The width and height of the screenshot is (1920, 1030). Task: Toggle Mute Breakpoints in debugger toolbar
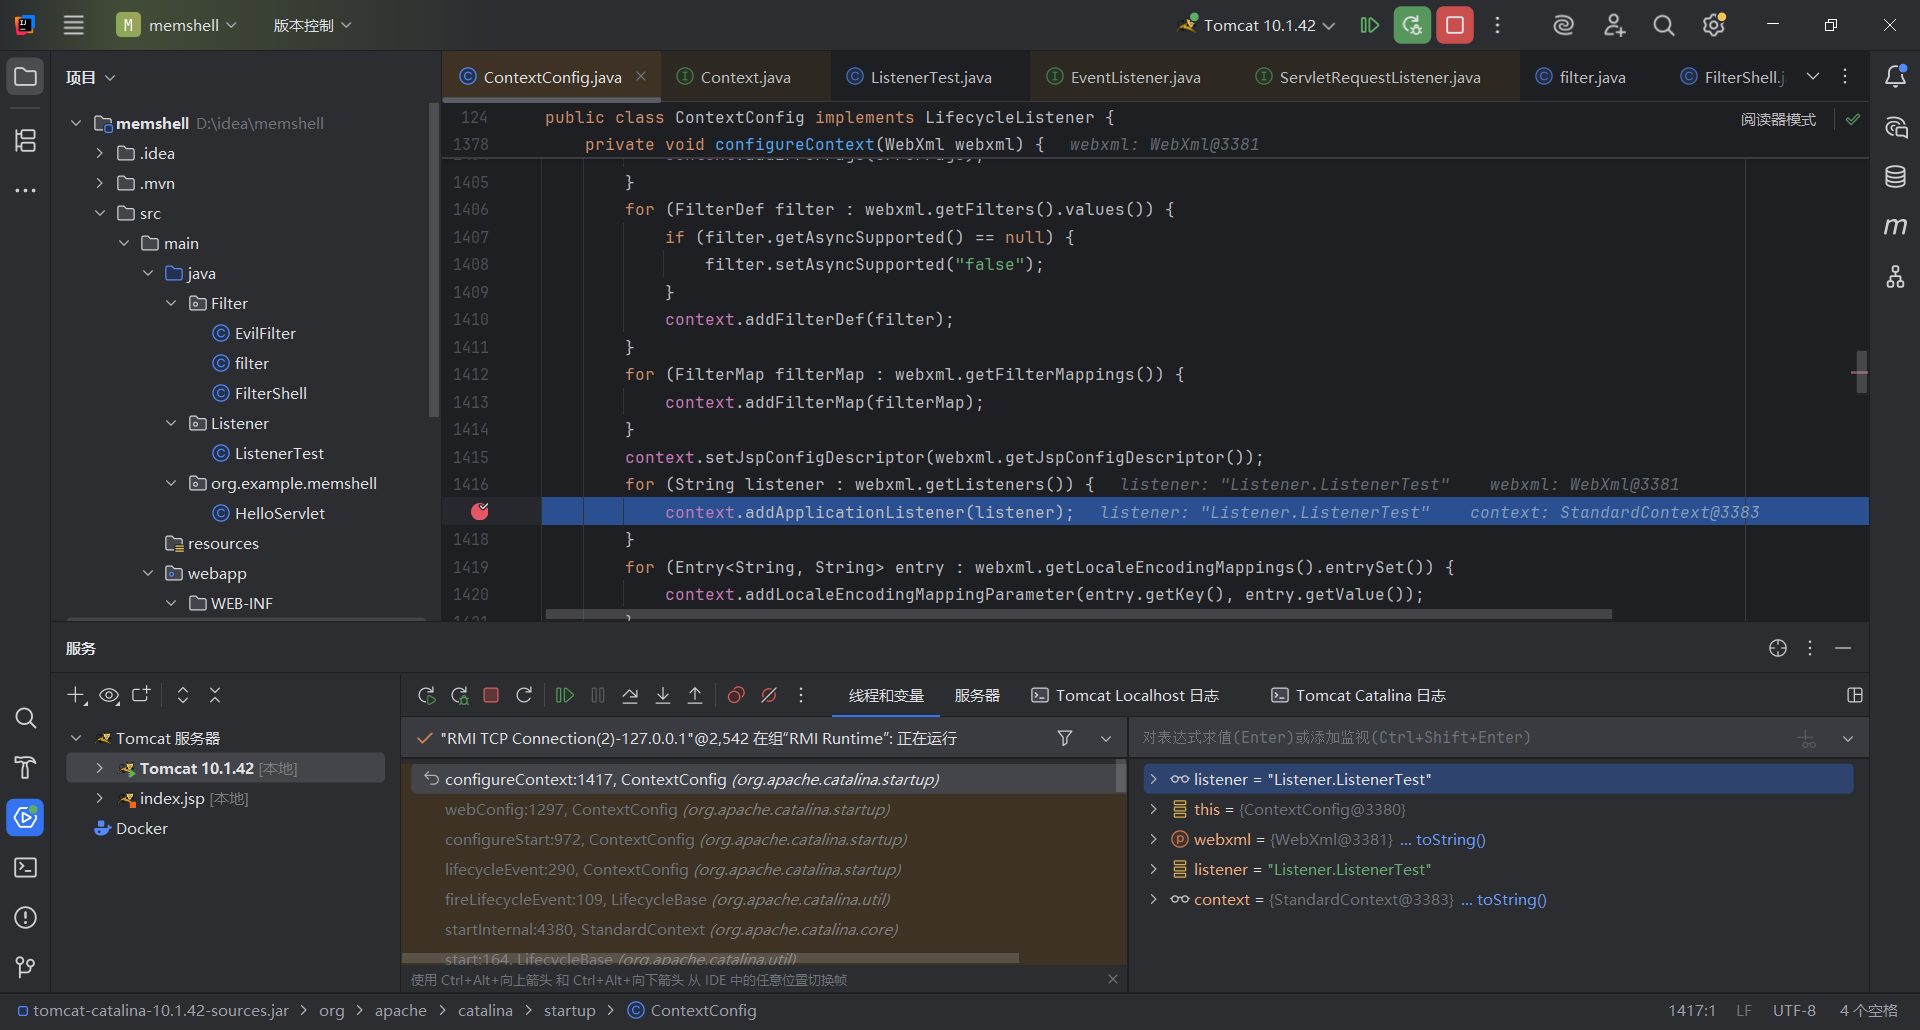coord(769,696)
